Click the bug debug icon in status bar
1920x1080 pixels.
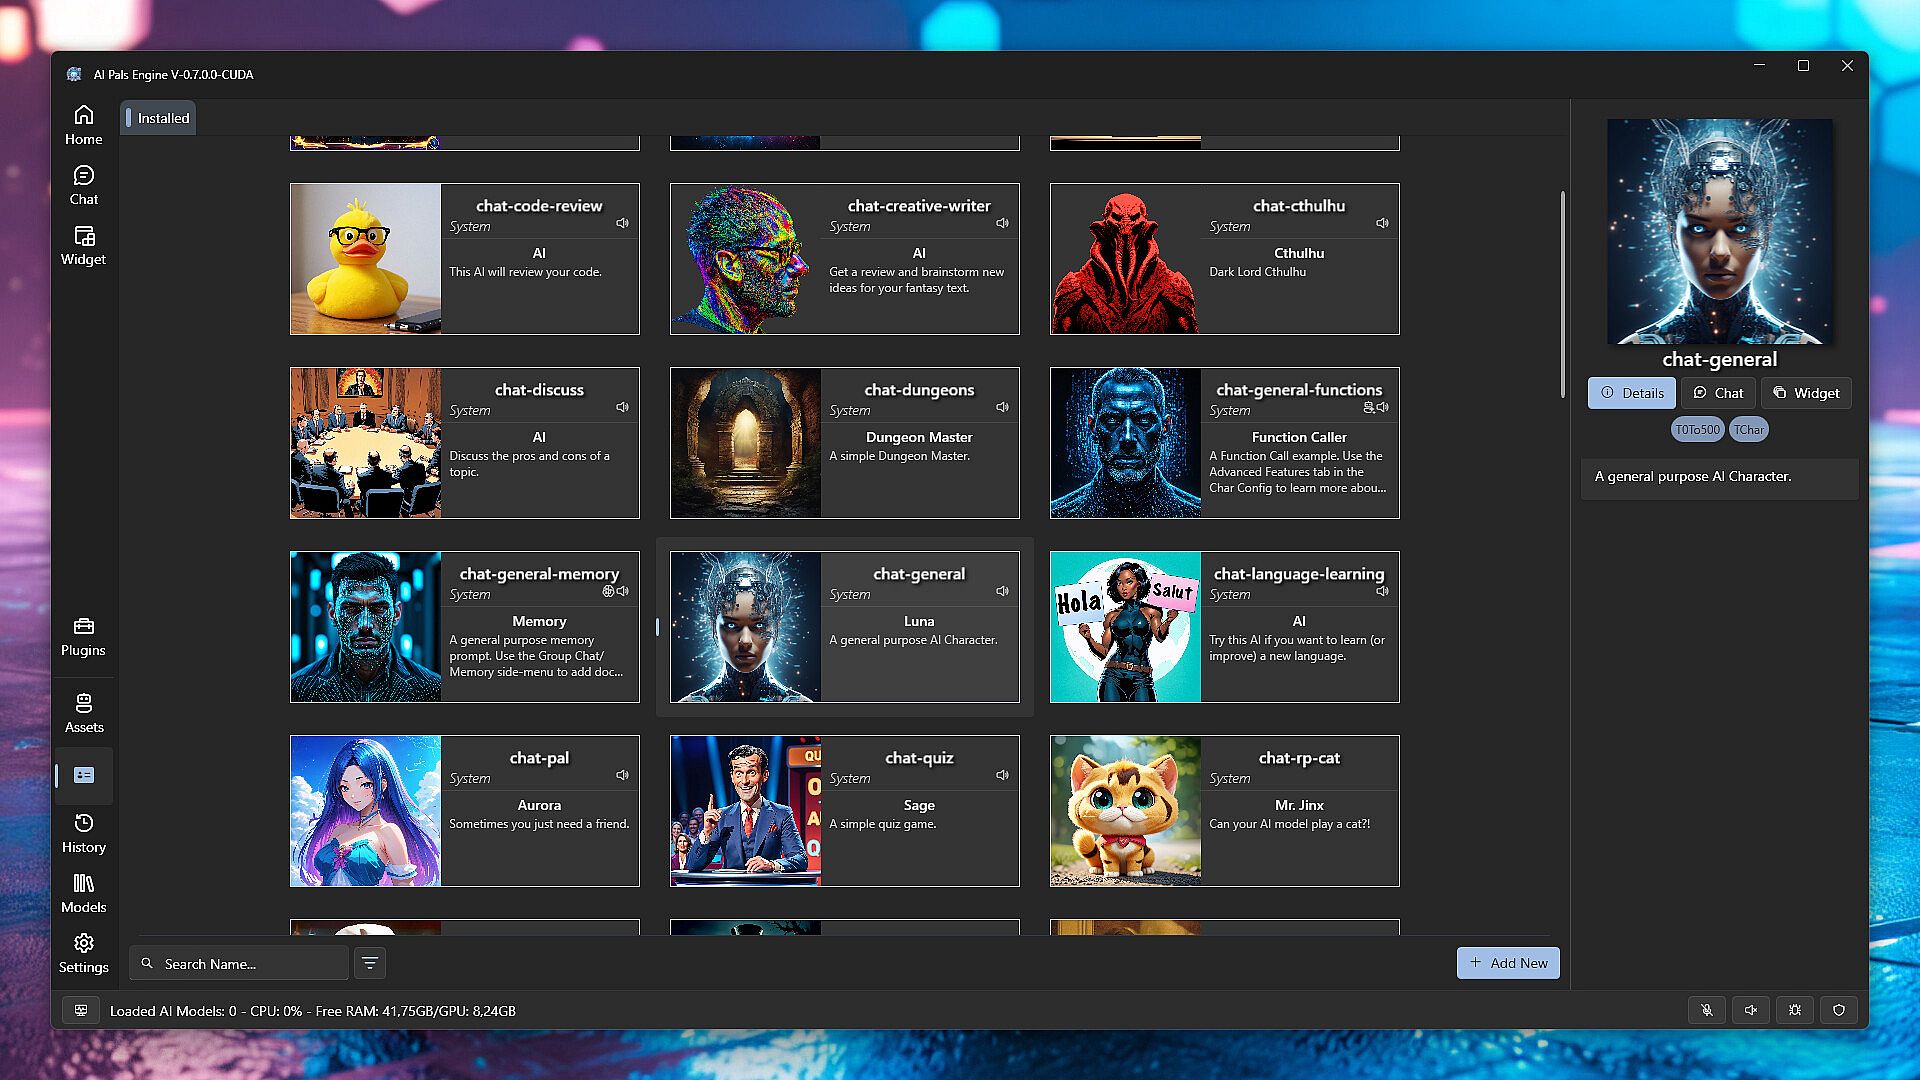click(1795, 1010)
